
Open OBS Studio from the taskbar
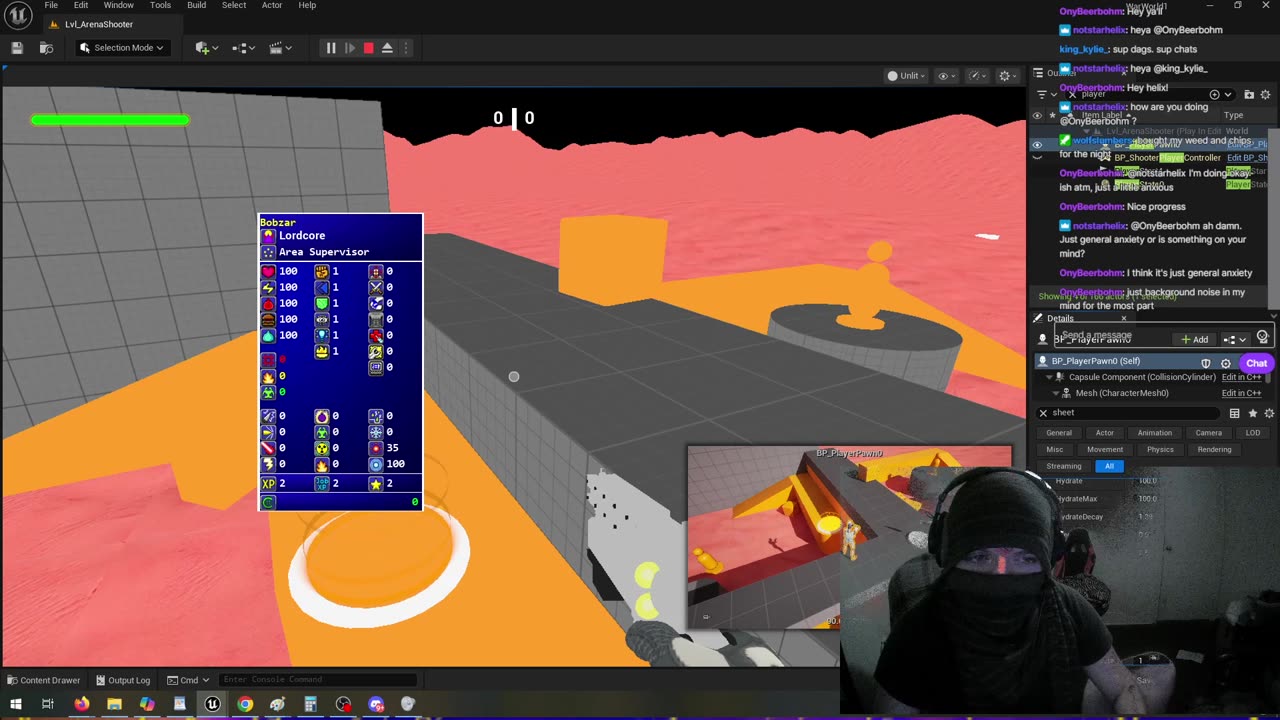[x=343, y=704]
